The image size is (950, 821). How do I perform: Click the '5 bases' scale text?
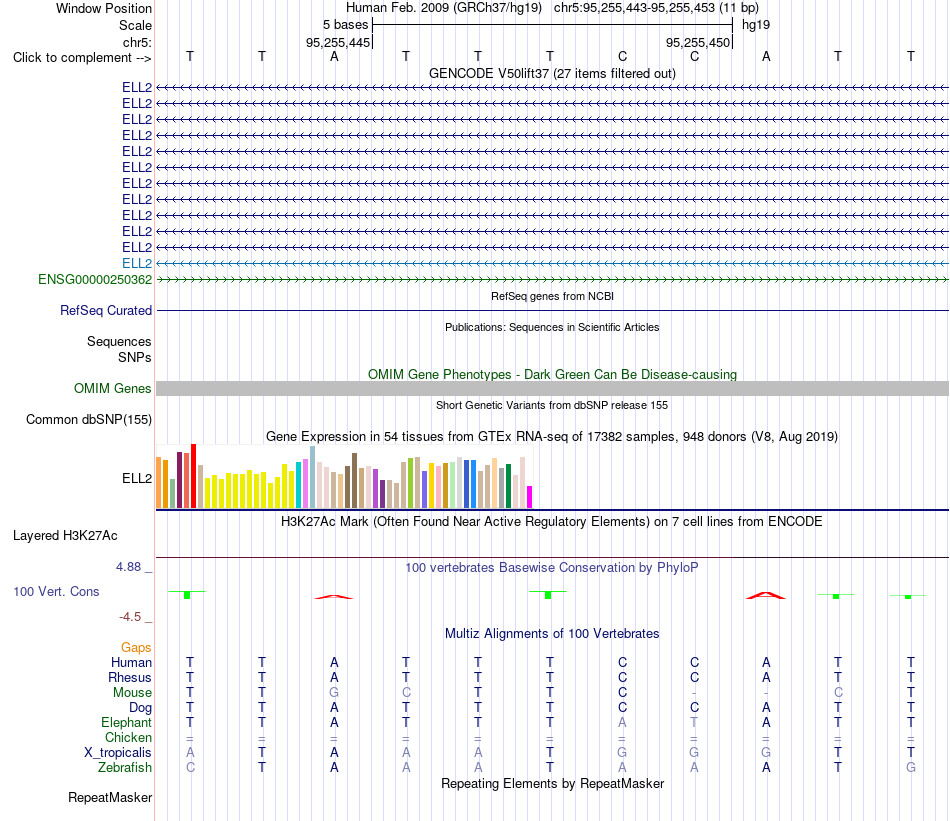coord(345,25)
